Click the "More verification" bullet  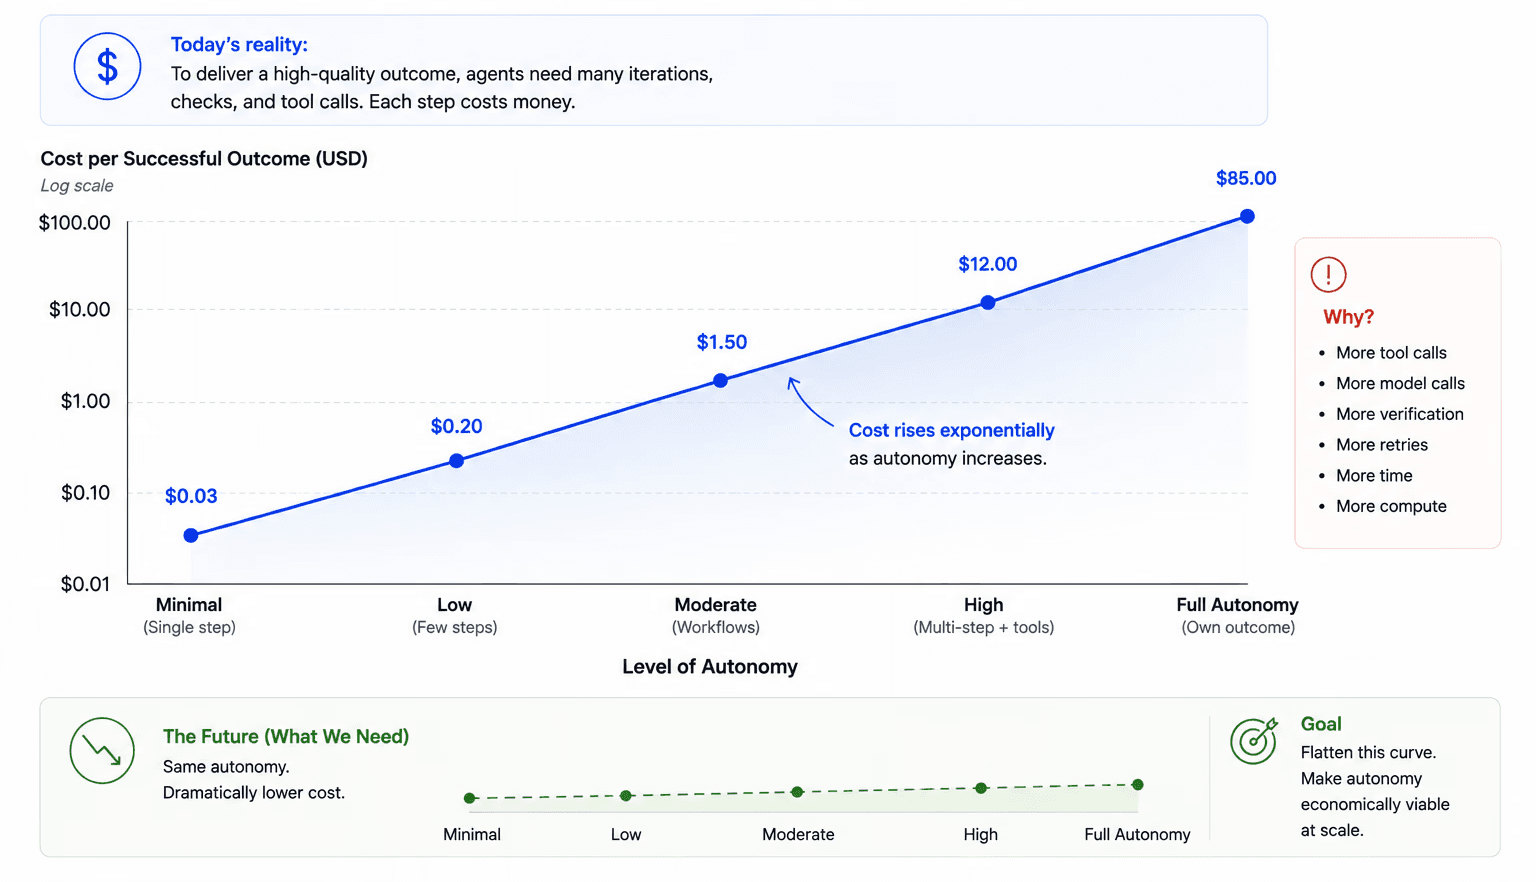point(1400,414)
